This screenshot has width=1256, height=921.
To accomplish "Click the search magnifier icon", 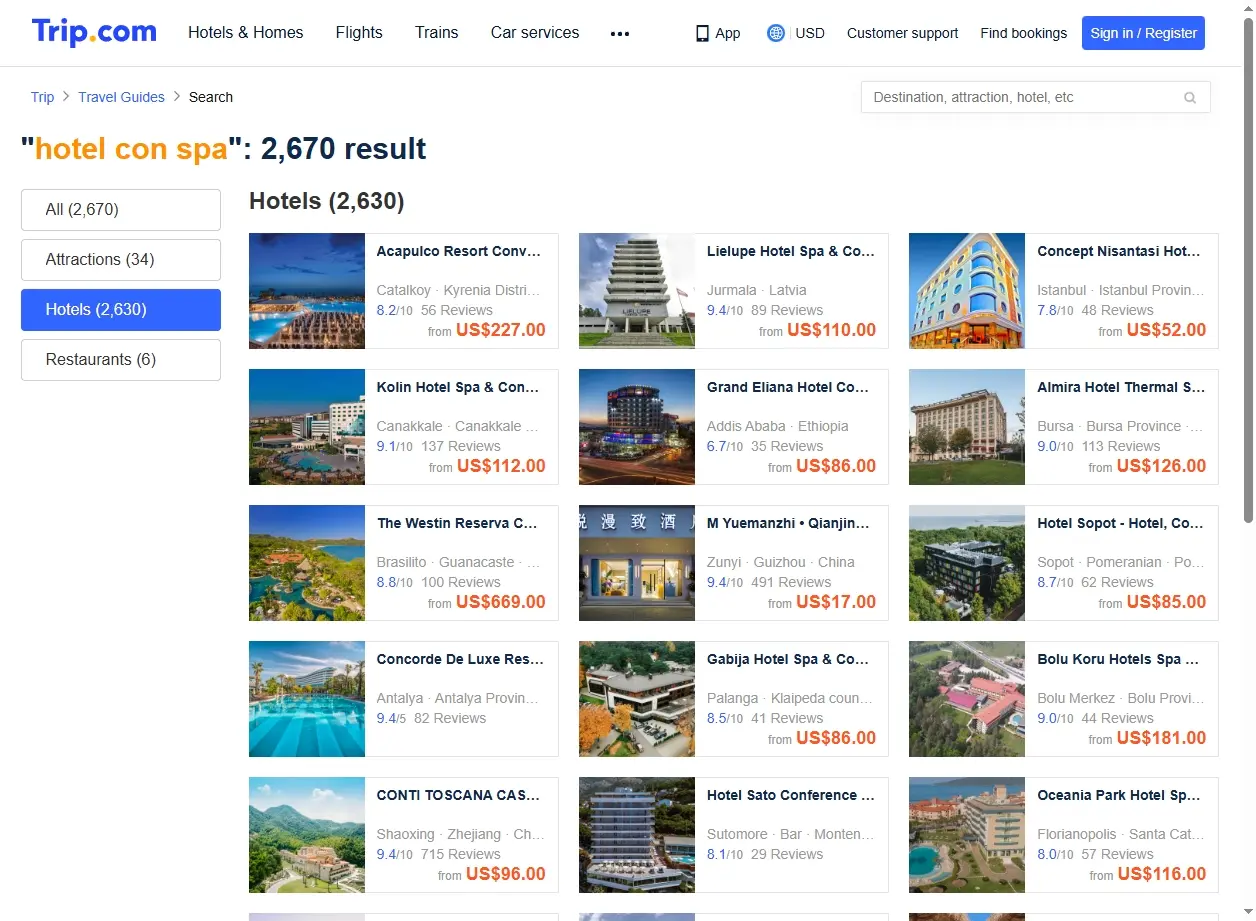I will 1190,97.
